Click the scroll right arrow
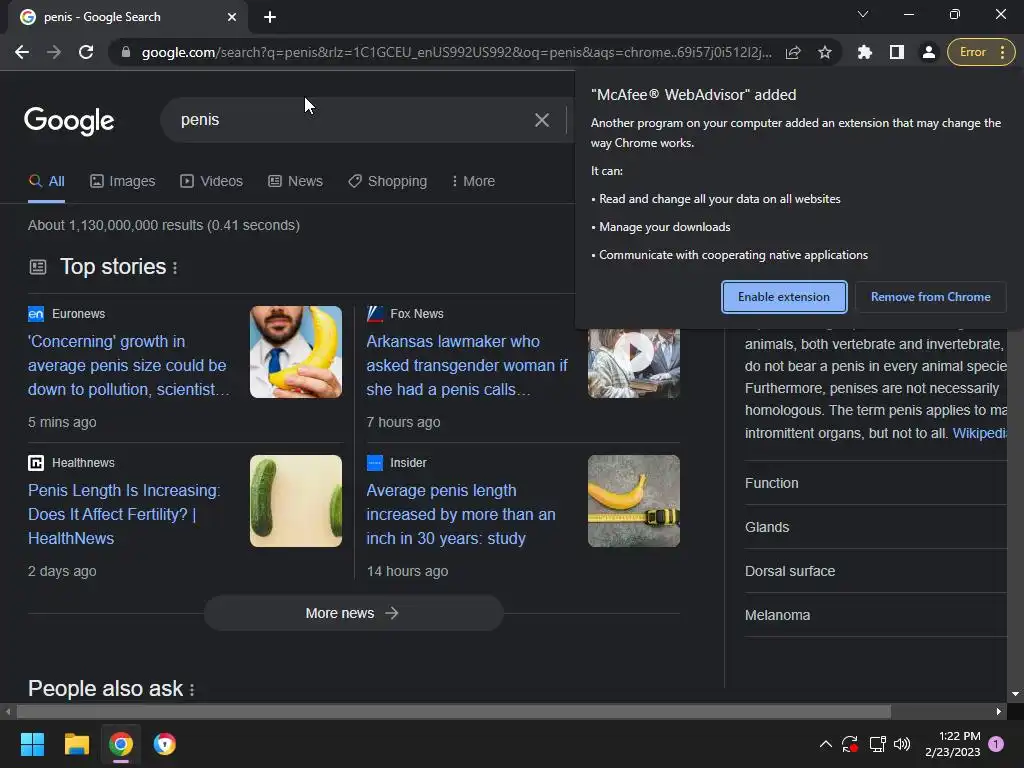 [x=999, y=711]
